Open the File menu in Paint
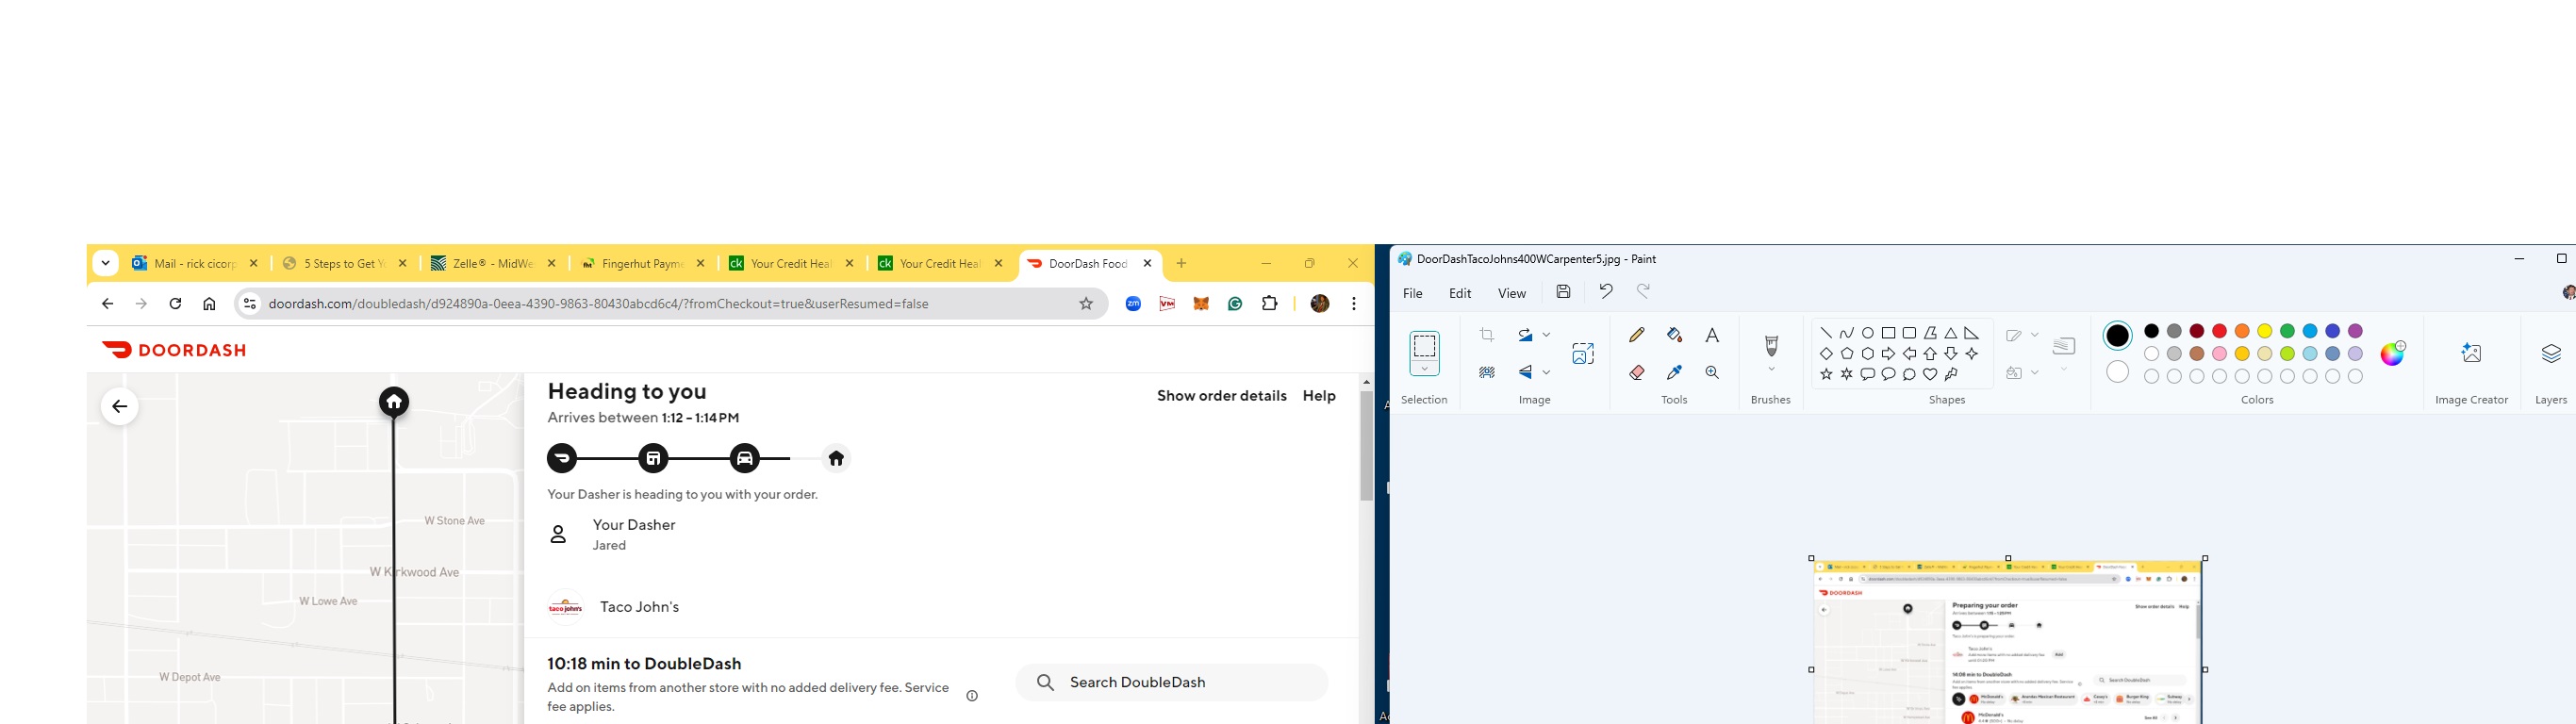 click(1412, 293)
